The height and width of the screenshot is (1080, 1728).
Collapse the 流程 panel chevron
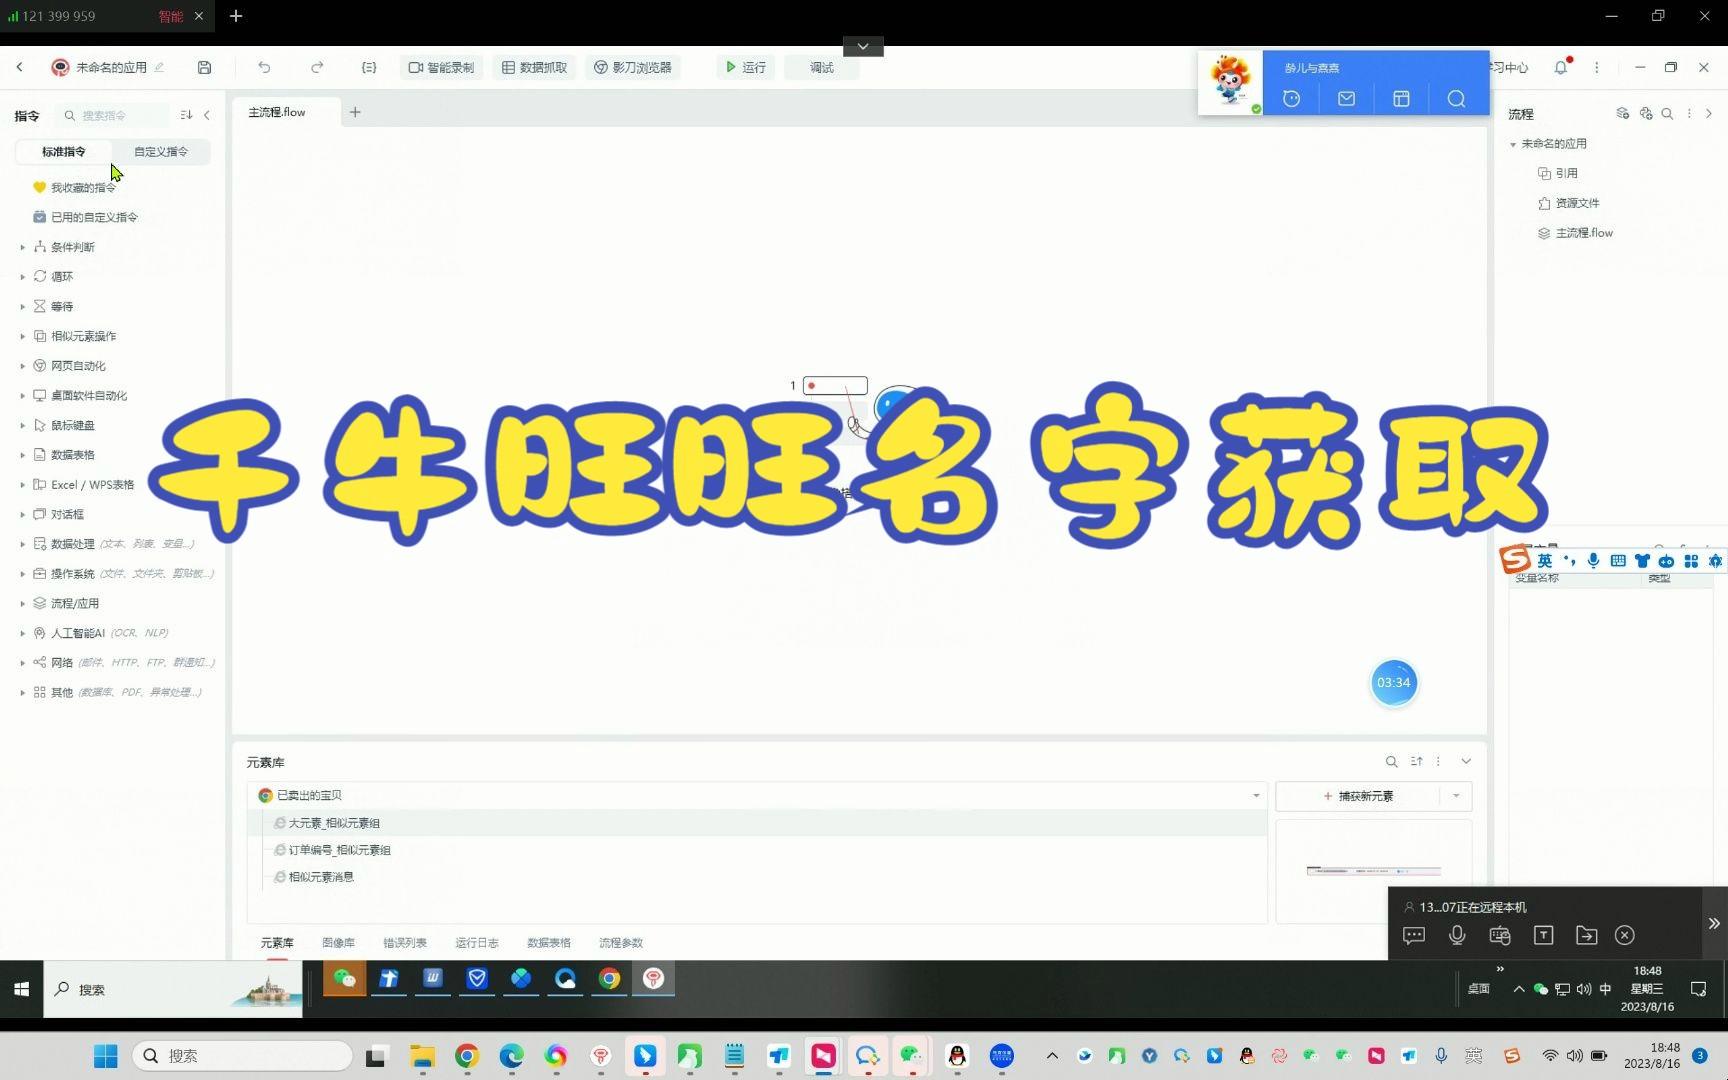[1709, 114]
